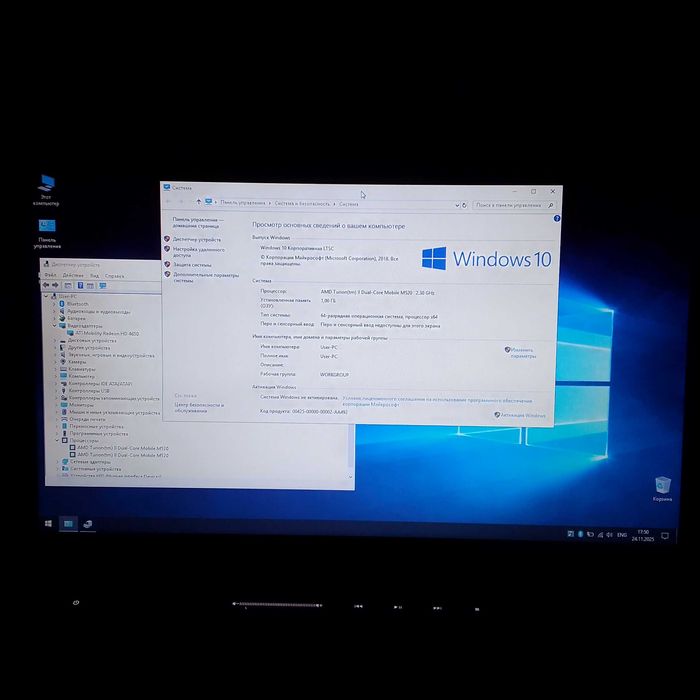Open the taskbar clock and date
This screenshot has width=700, height=700.
point(643,535)
